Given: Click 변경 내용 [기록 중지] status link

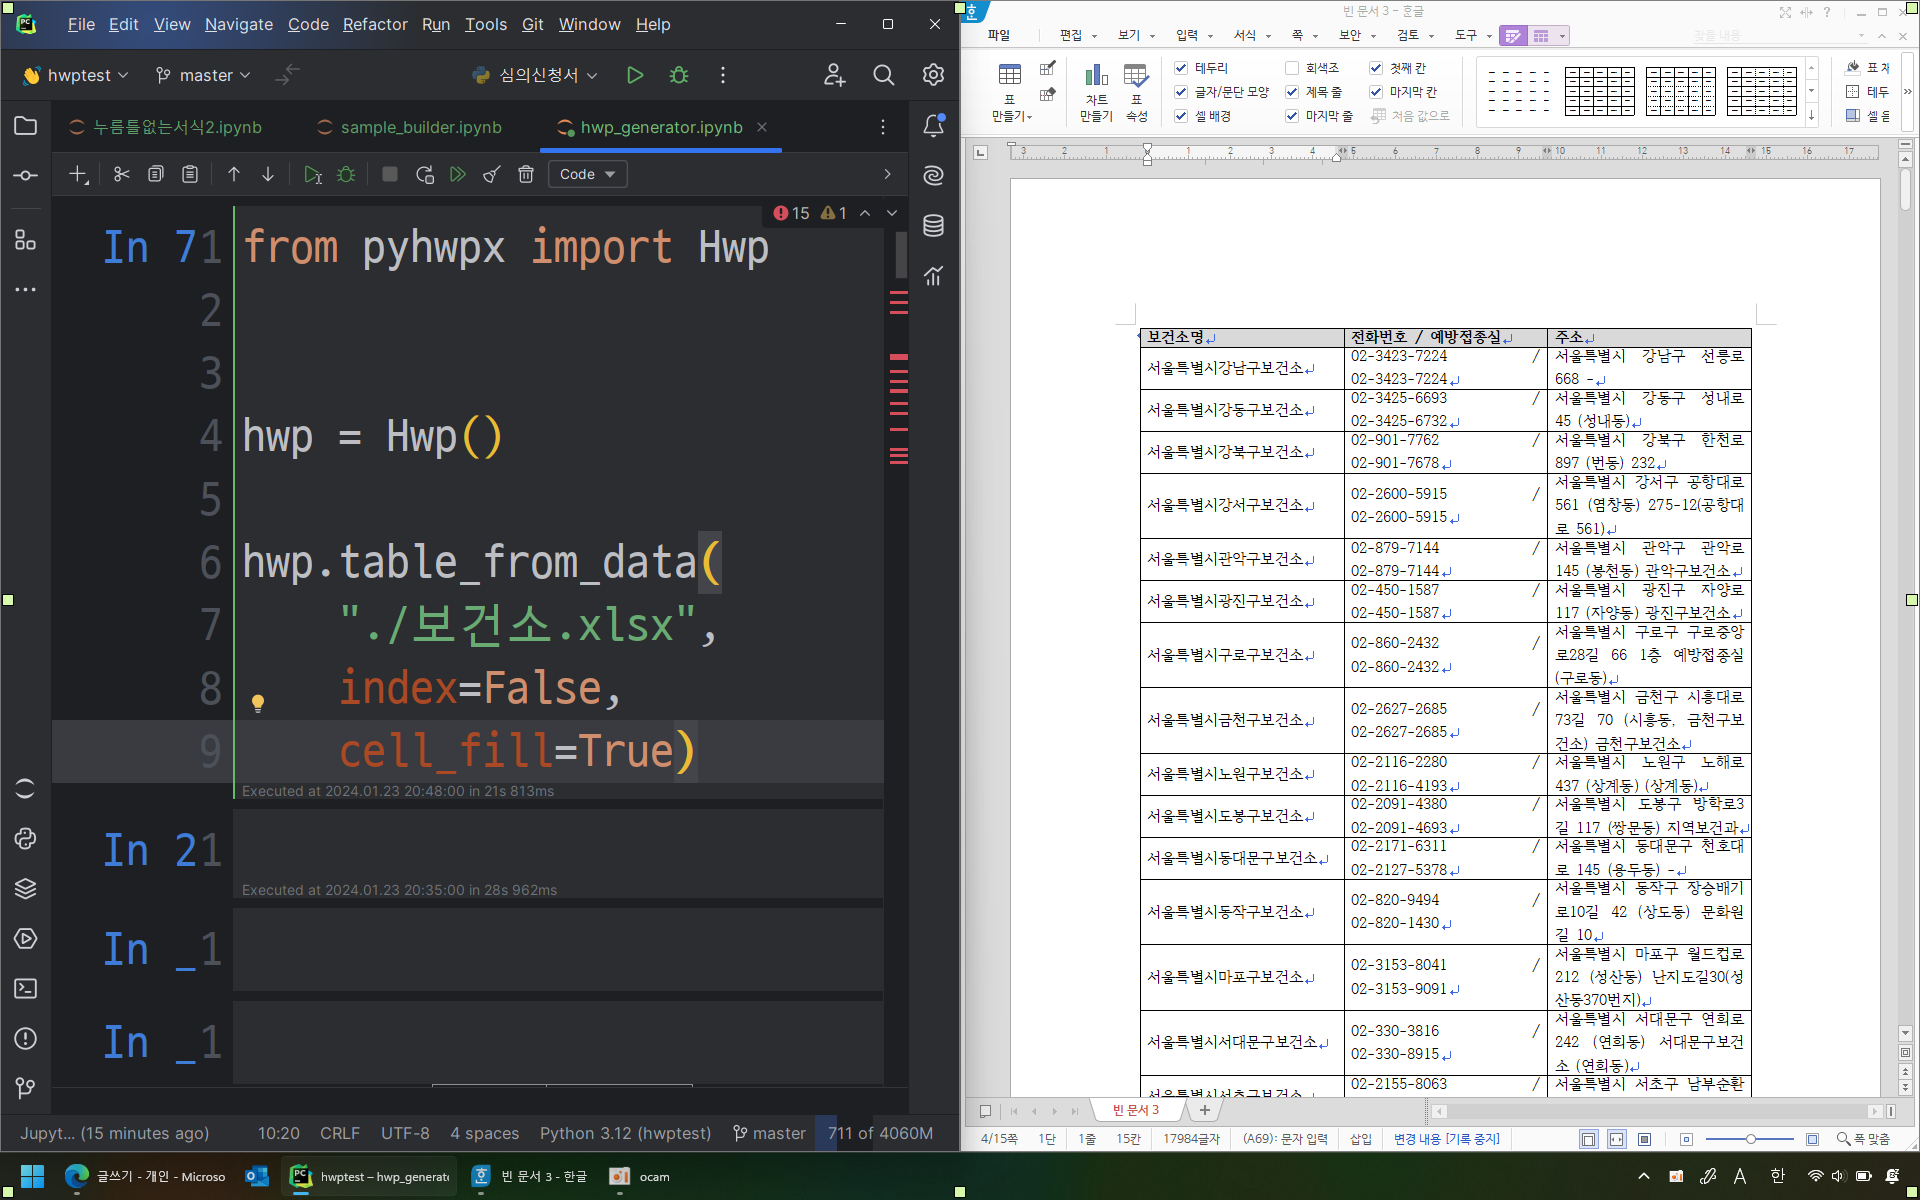Looking at the screenshot, I should click(x=1446, y=1139).
